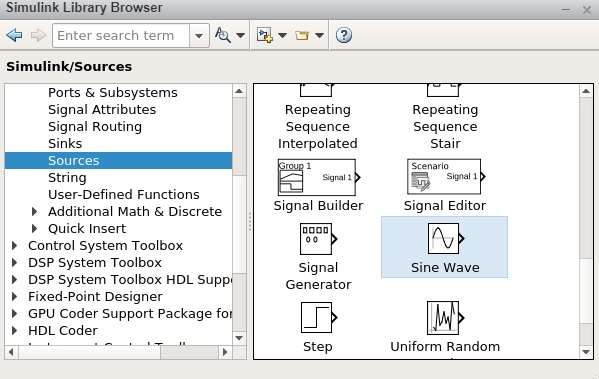Click tree horizontal scroll right arrow

225,352
